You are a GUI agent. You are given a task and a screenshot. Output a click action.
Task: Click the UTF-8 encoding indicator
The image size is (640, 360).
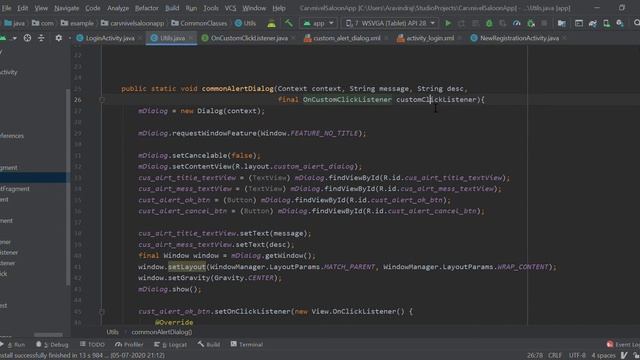pos(577,355)
